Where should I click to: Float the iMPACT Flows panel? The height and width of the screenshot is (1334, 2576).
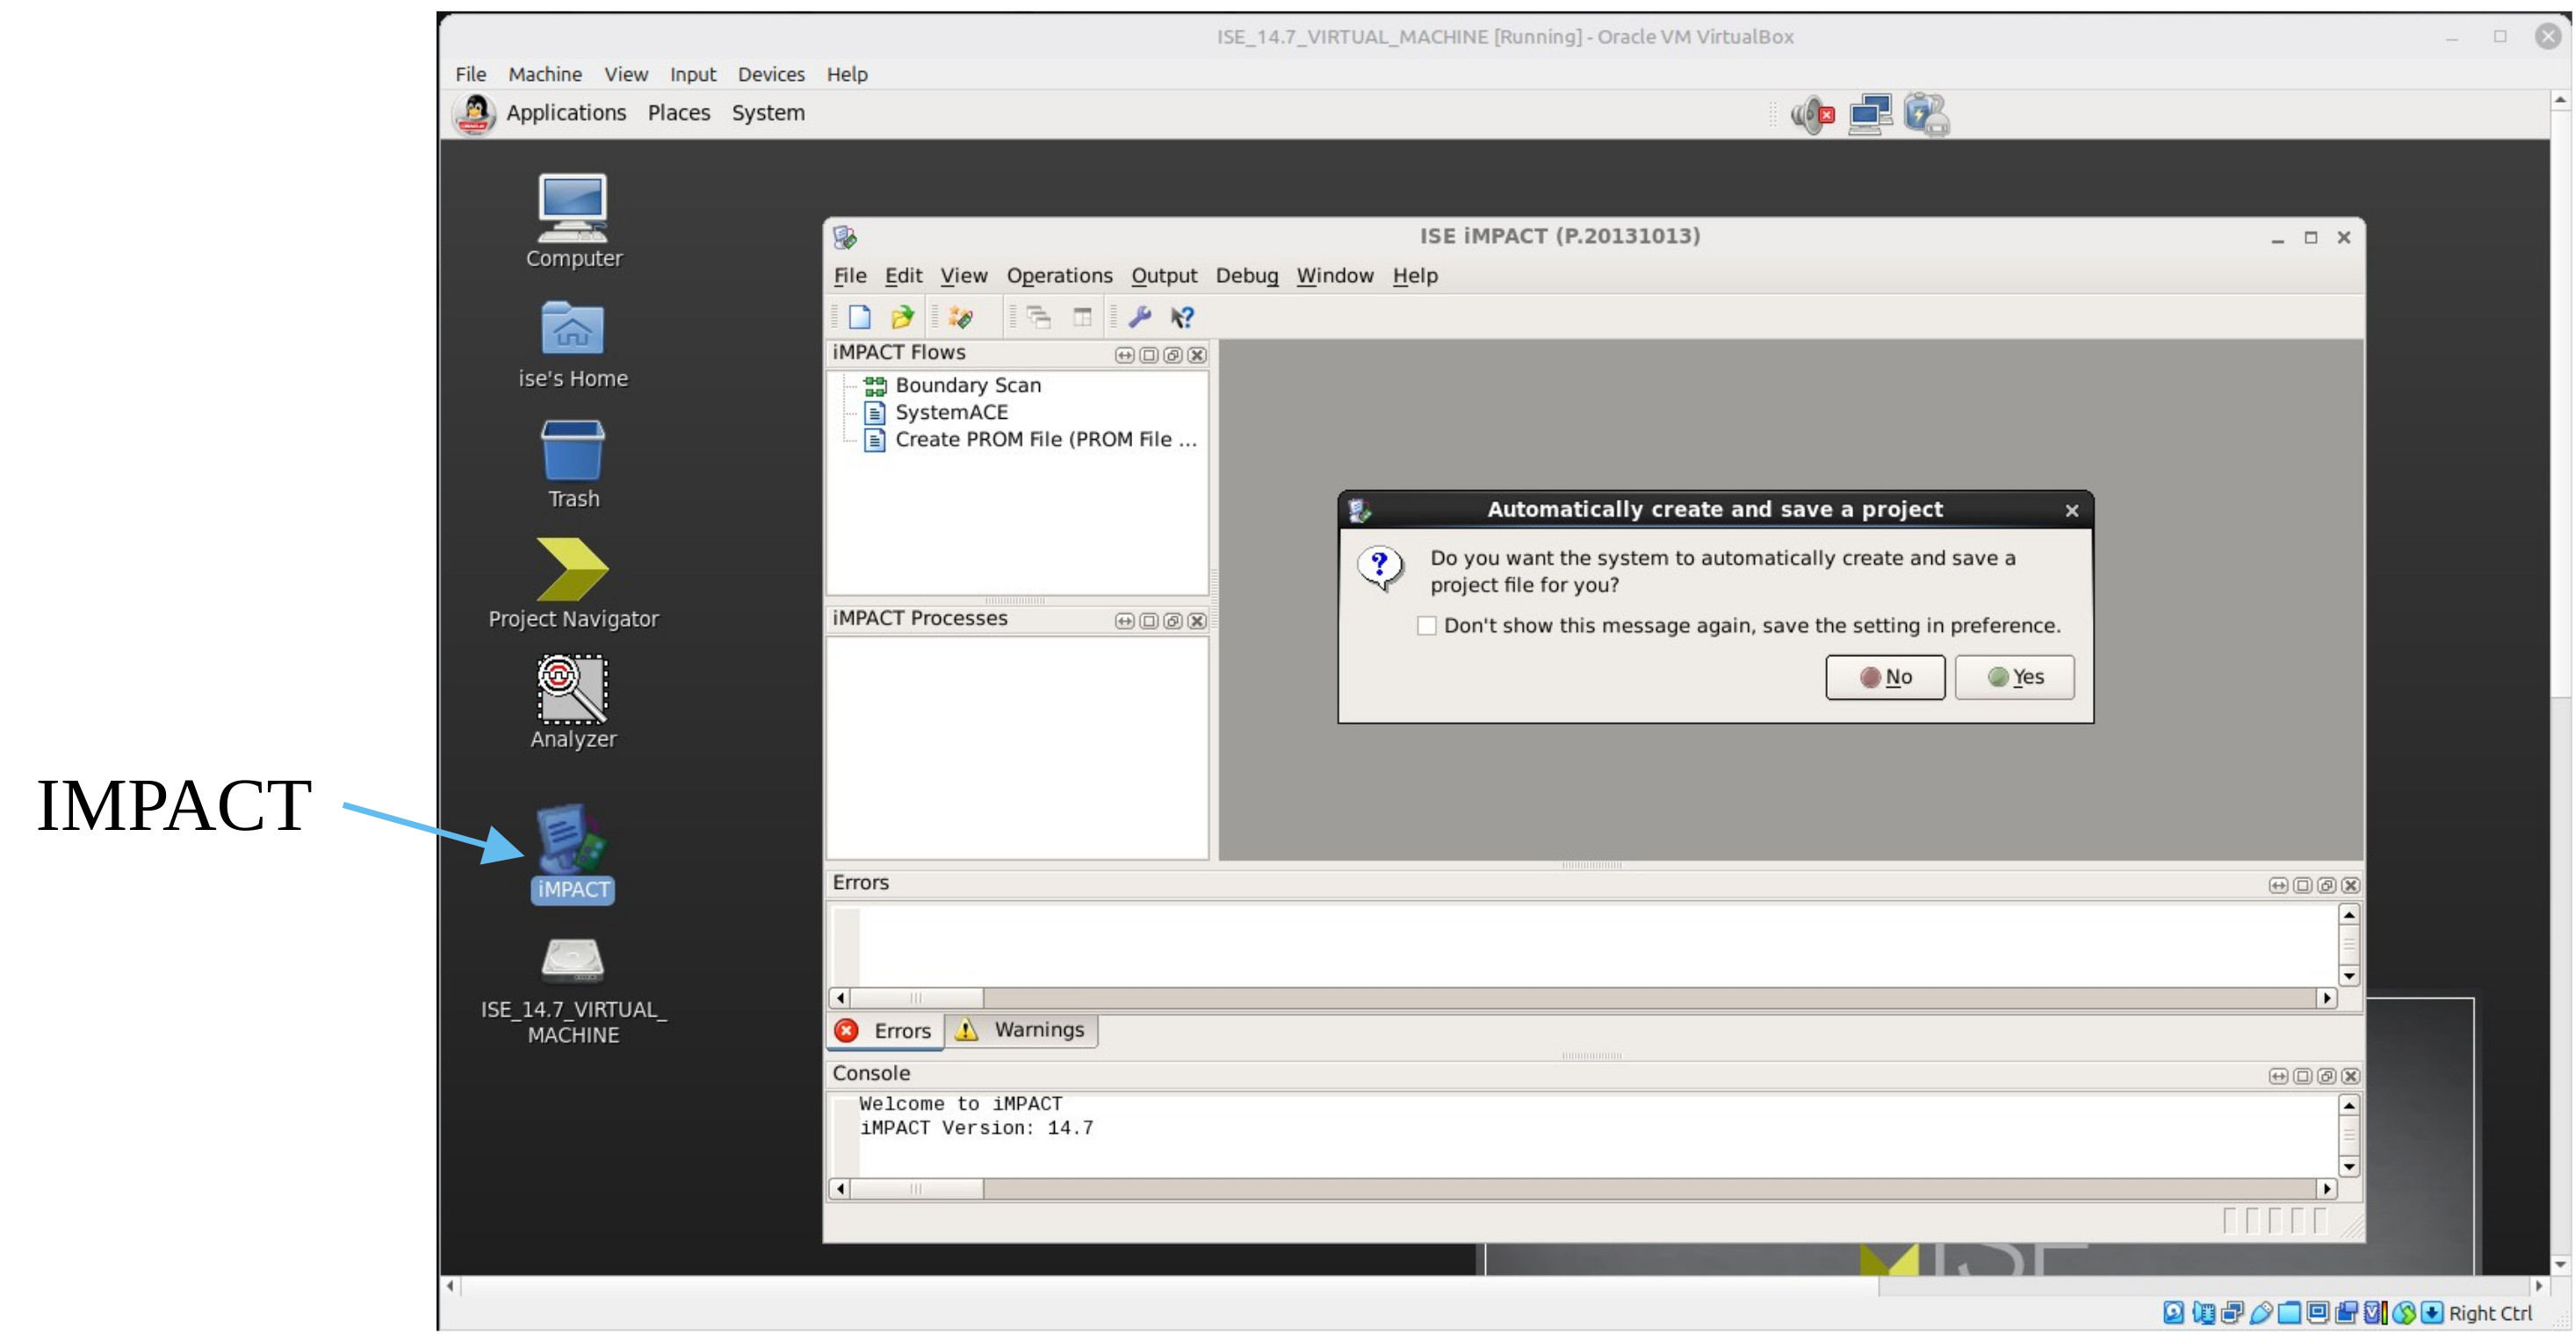coord(1173,355)
